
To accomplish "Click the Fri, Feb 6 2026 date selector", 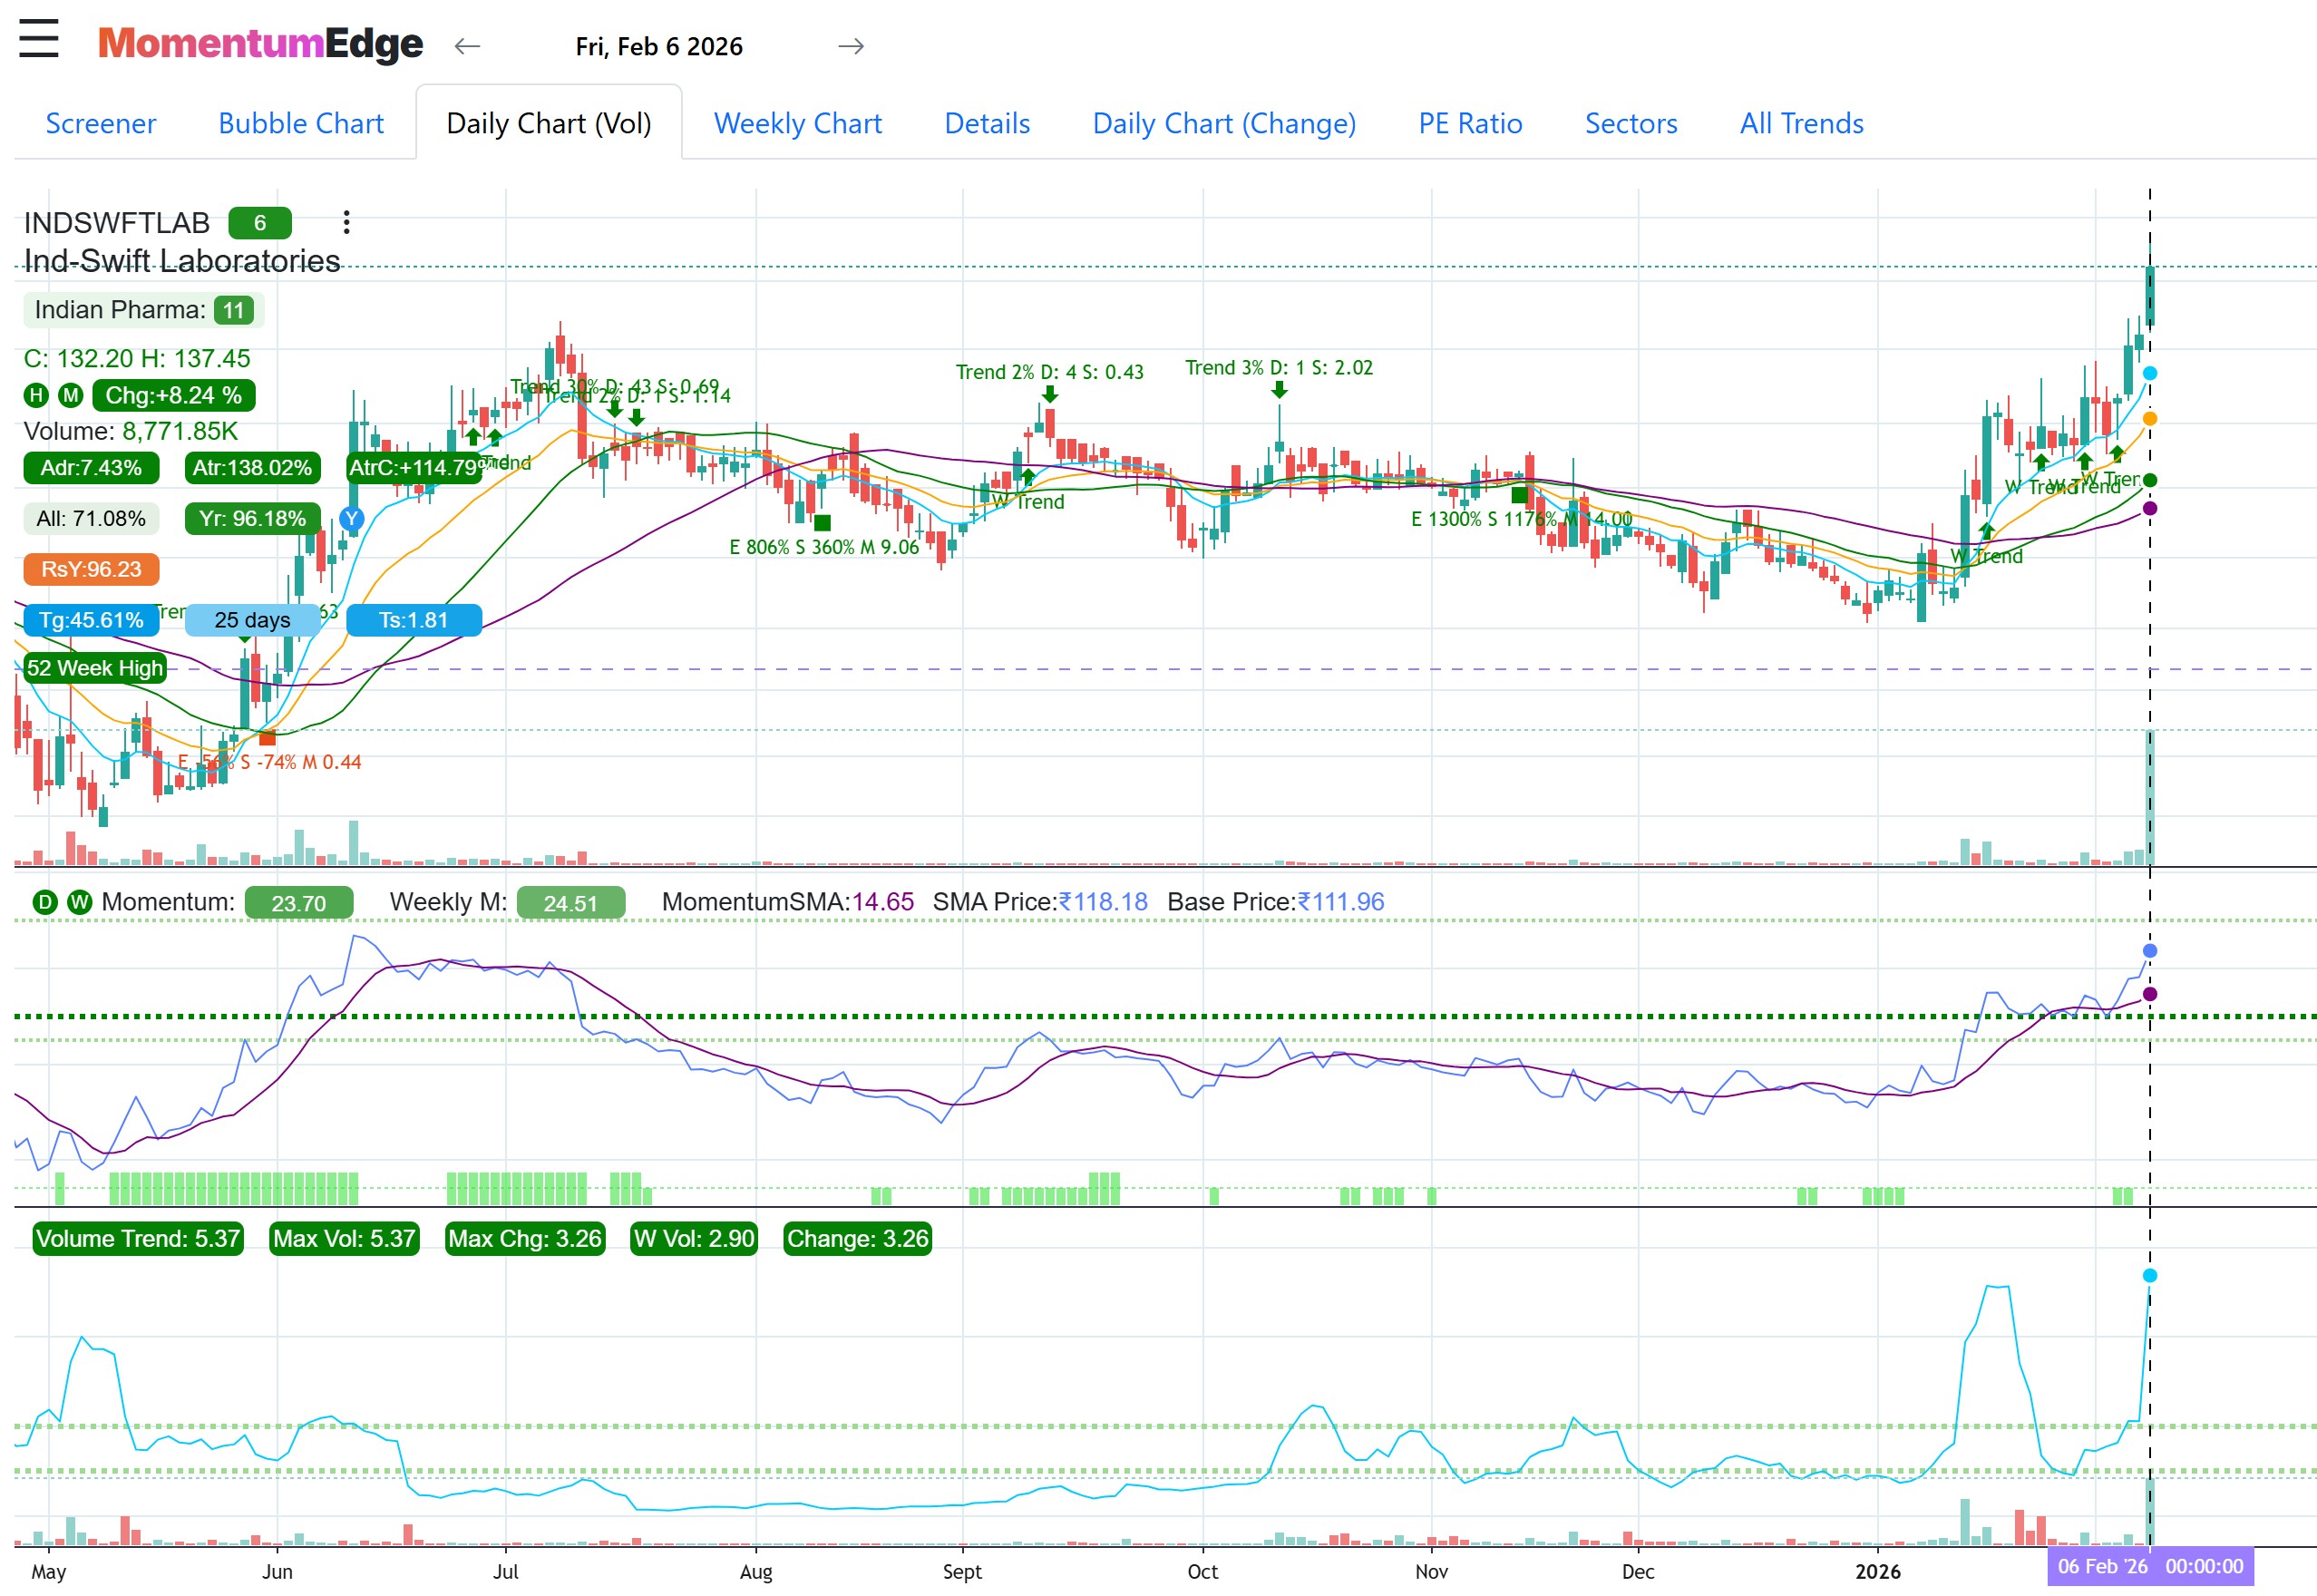I will (659, 46).
